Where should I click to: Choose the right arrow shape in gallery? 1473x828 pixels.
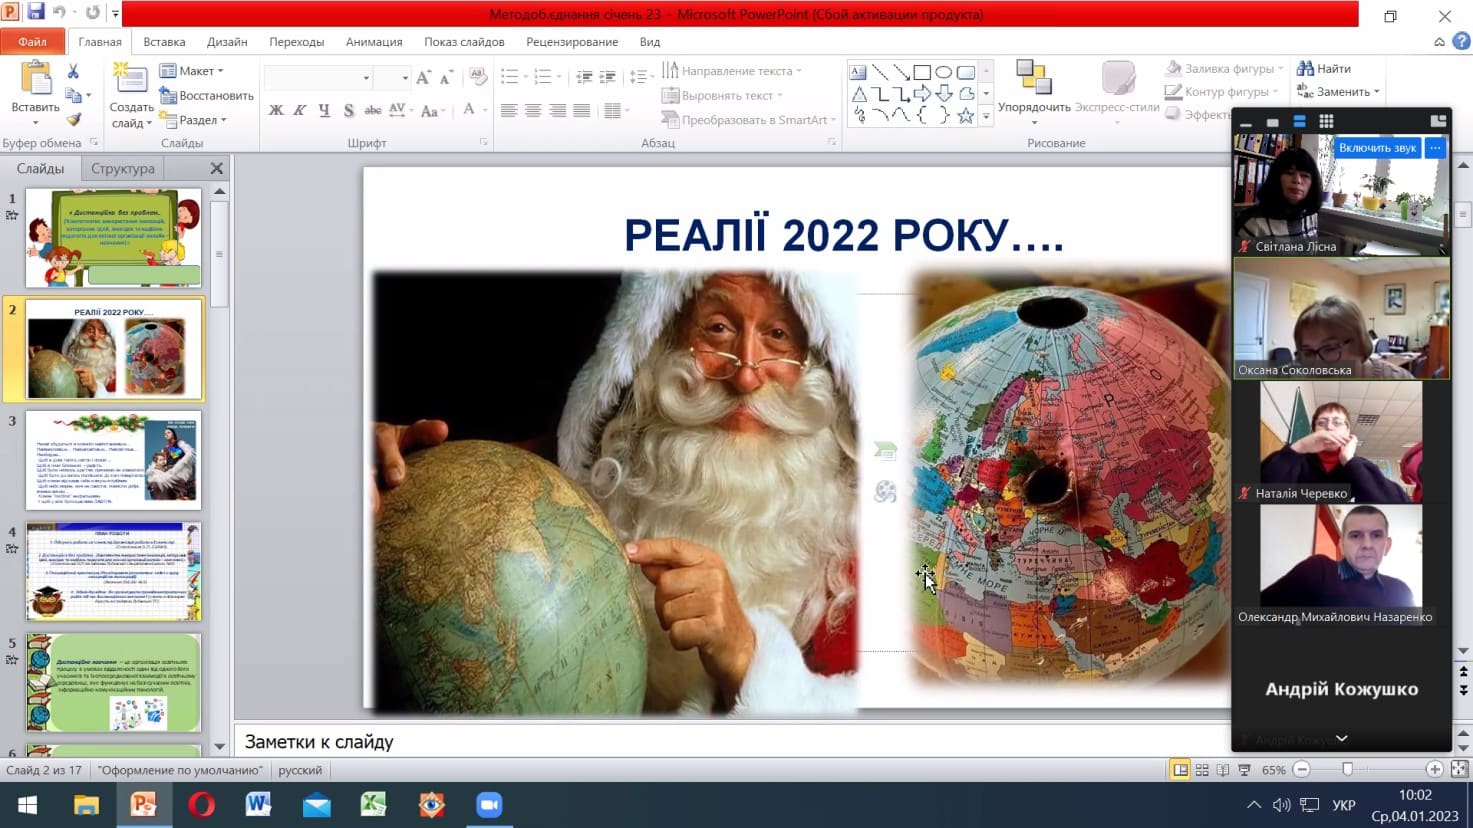[922, 94]
